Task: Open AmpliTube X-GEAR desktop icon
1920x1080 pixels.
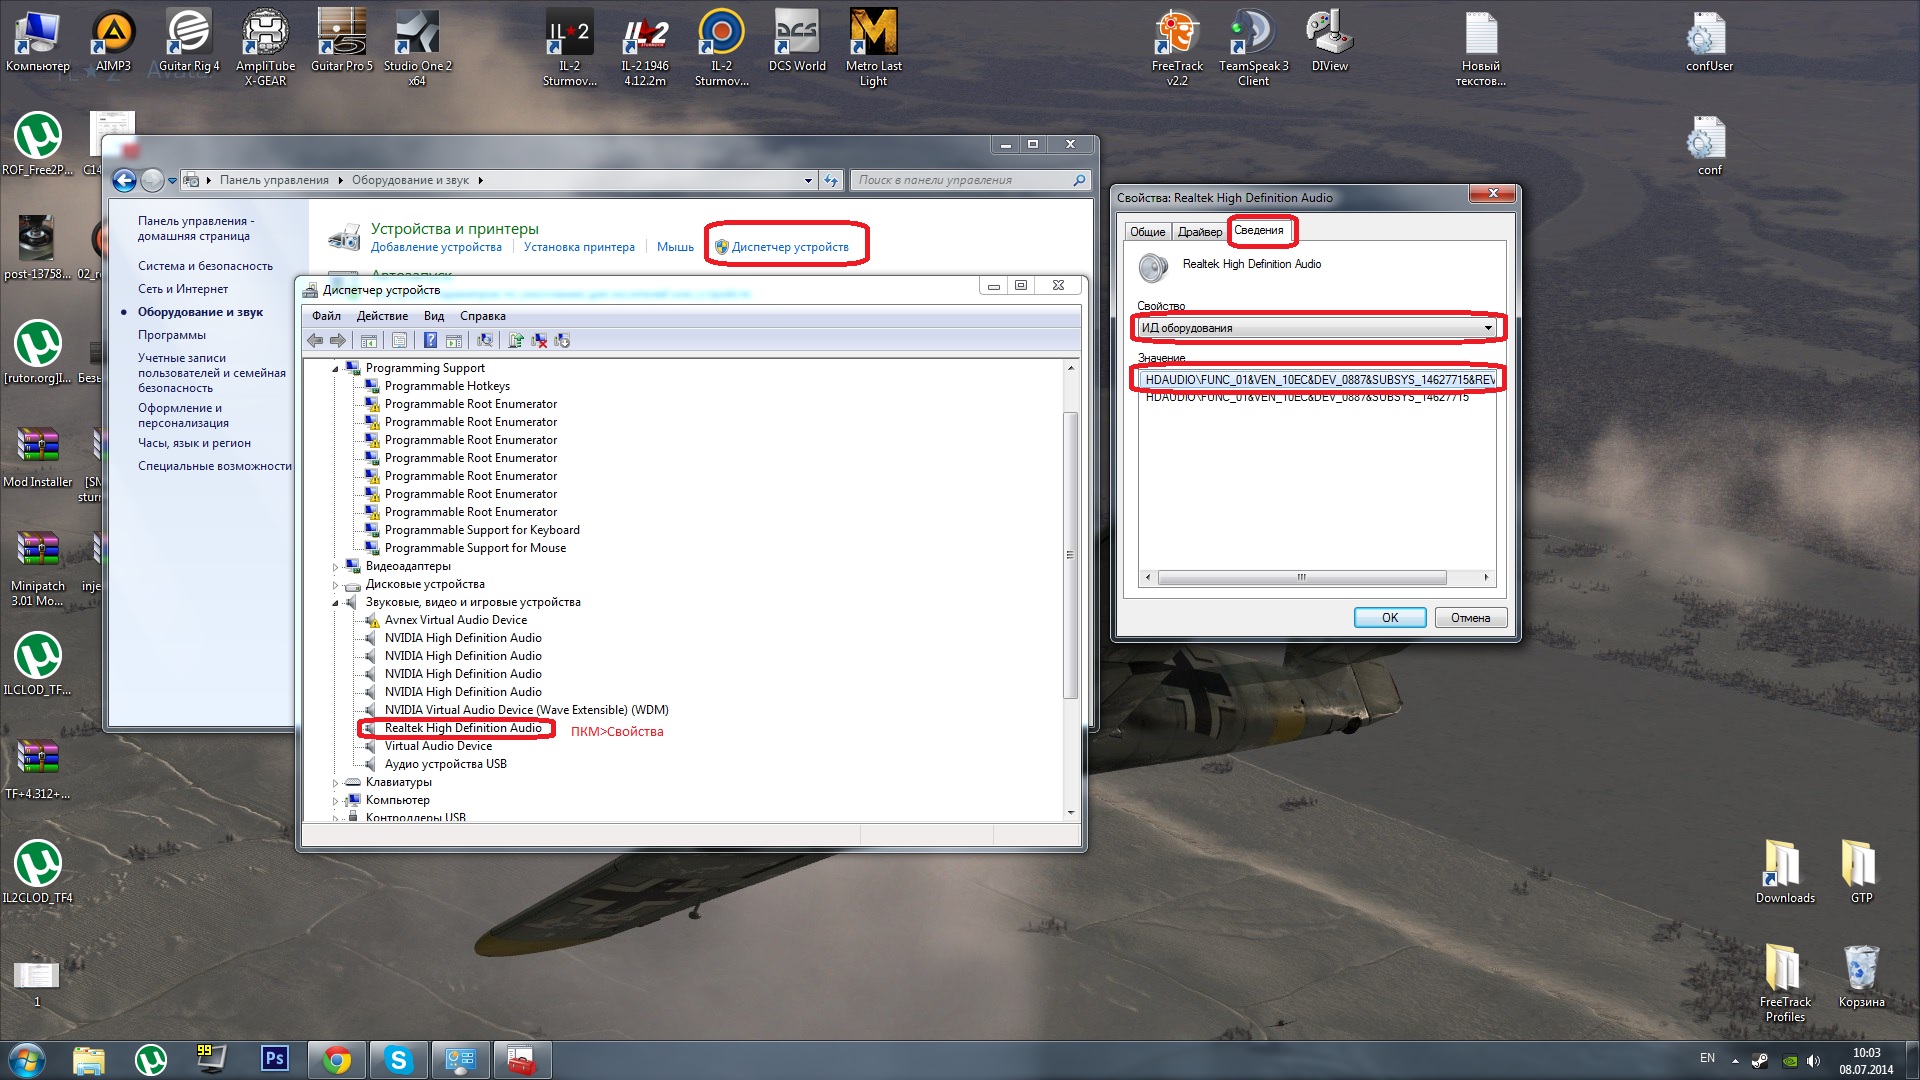Action: [x=265, y=48]
